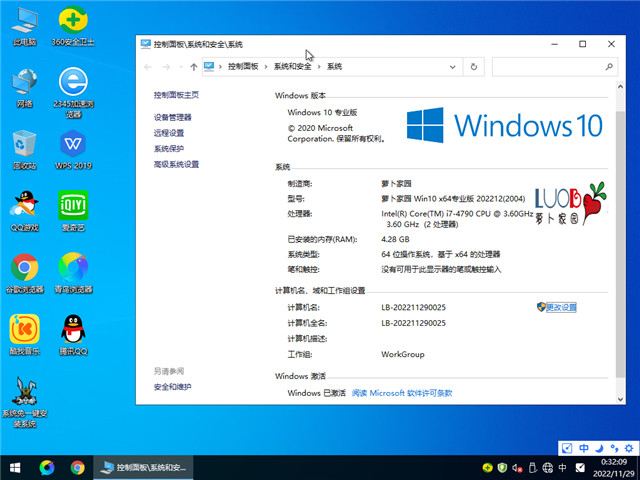Open 远程设置 link
640x480 pixels.
tap(169, 133)
